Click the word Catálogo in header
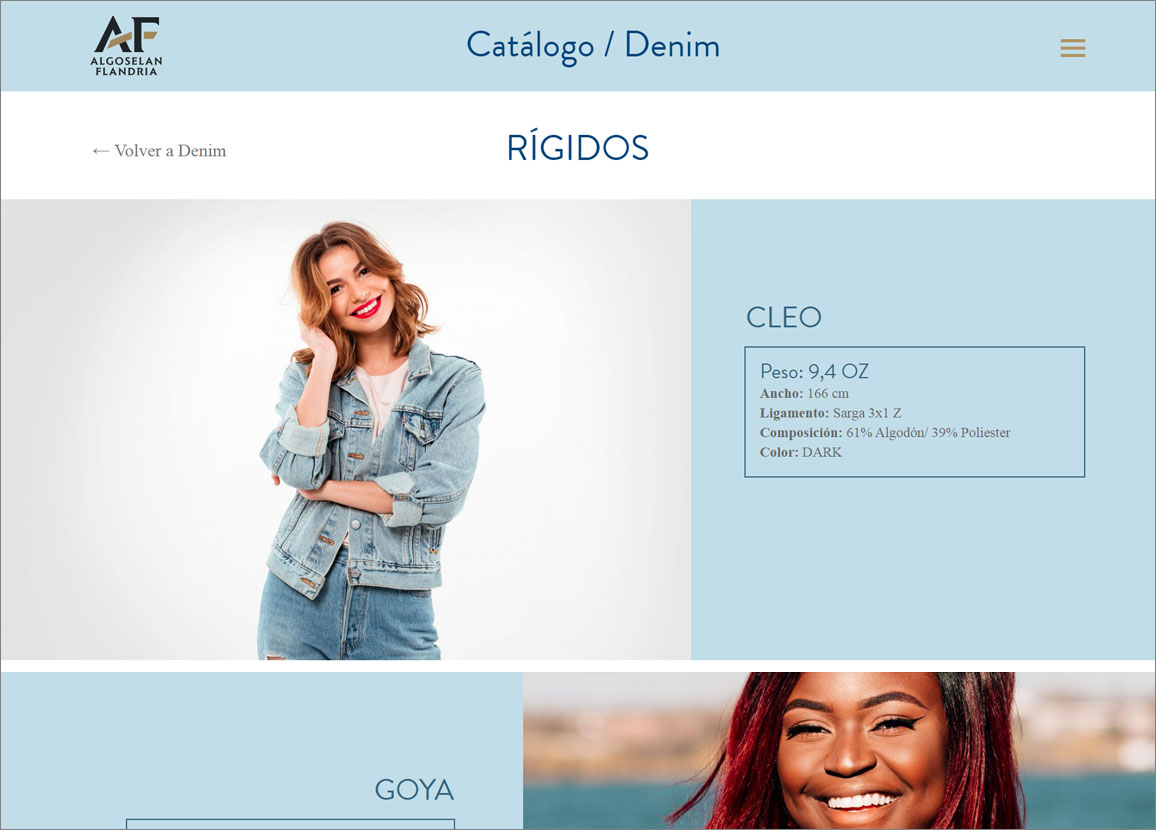 pyautogui.click(x=530, y=46)
